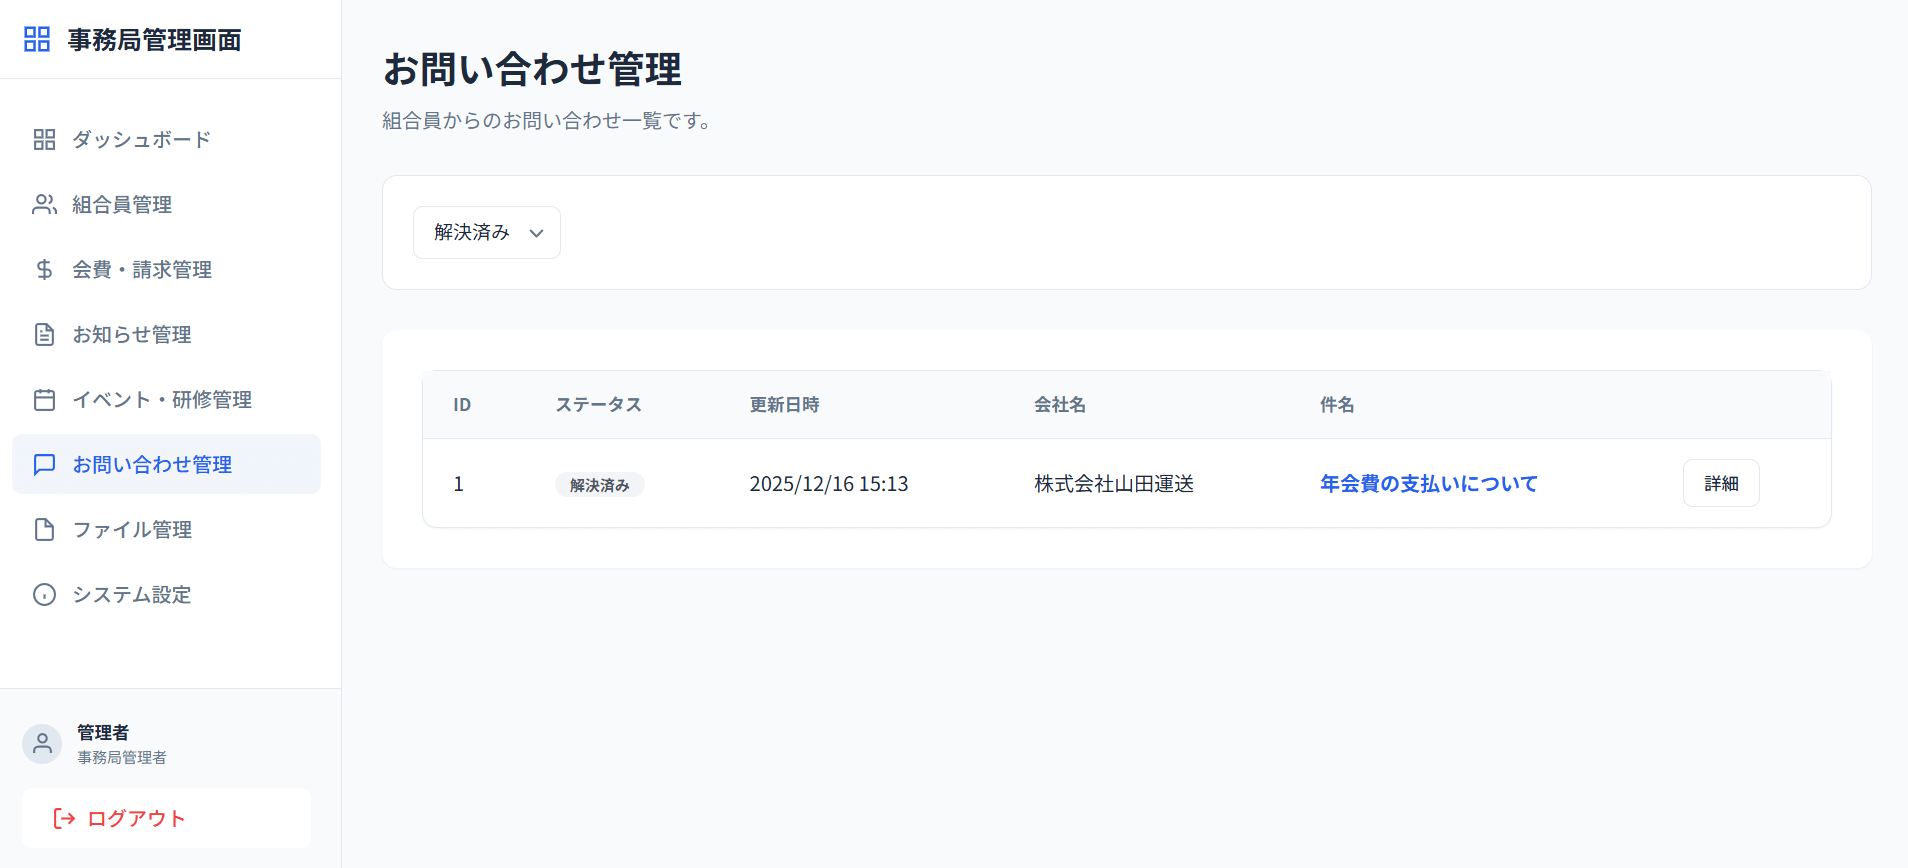Click the dashboard grid icon in sidebar
The height and width of the screenshot is (868, 1908).
(x=44, y=140)
